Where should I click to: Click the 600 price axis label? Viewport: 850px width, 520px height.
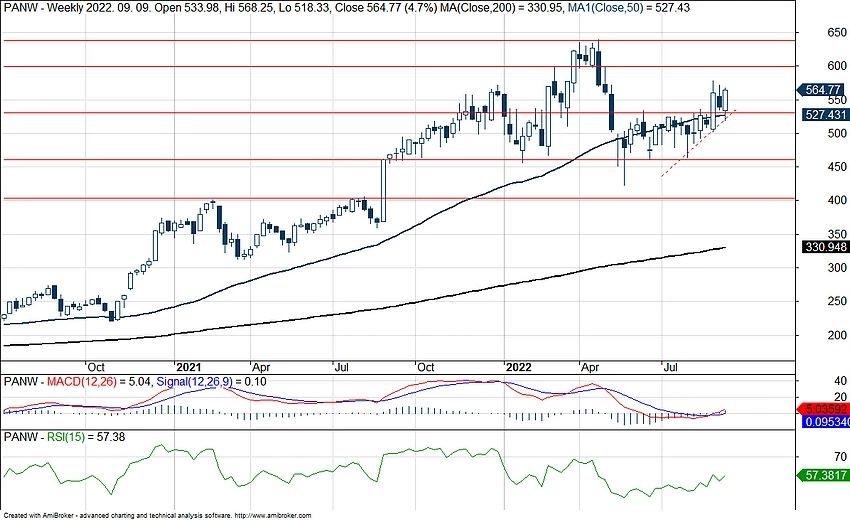[x=836, y=66]
